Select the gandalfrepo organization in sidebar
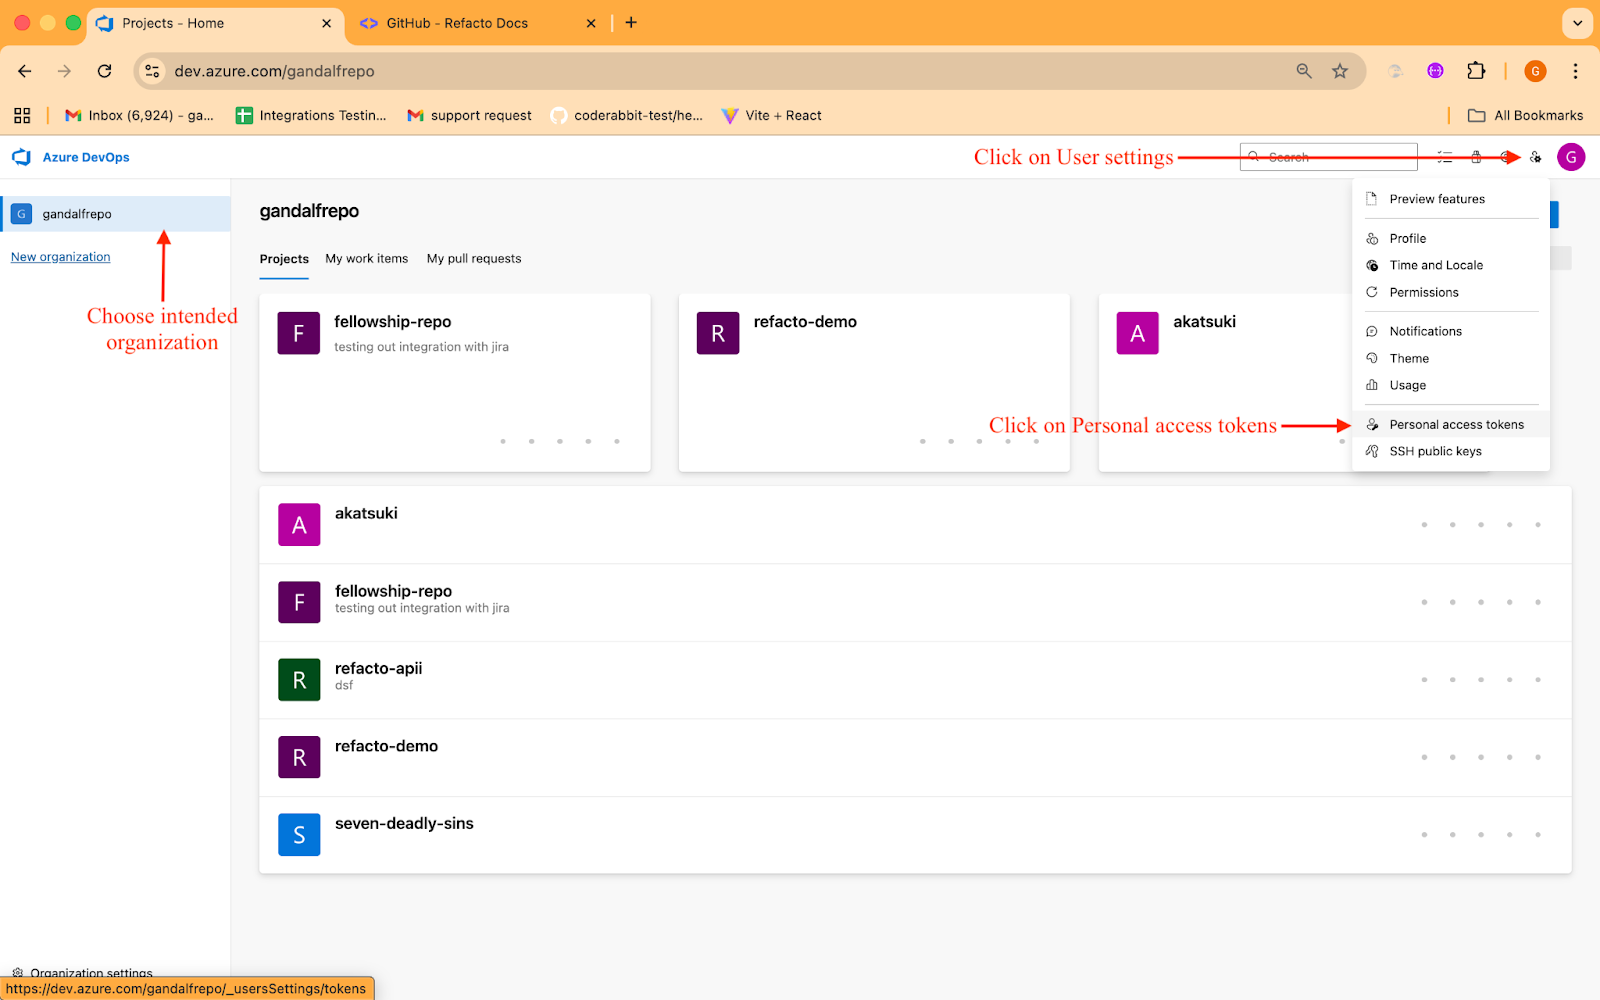 click(x=116, y=214)
